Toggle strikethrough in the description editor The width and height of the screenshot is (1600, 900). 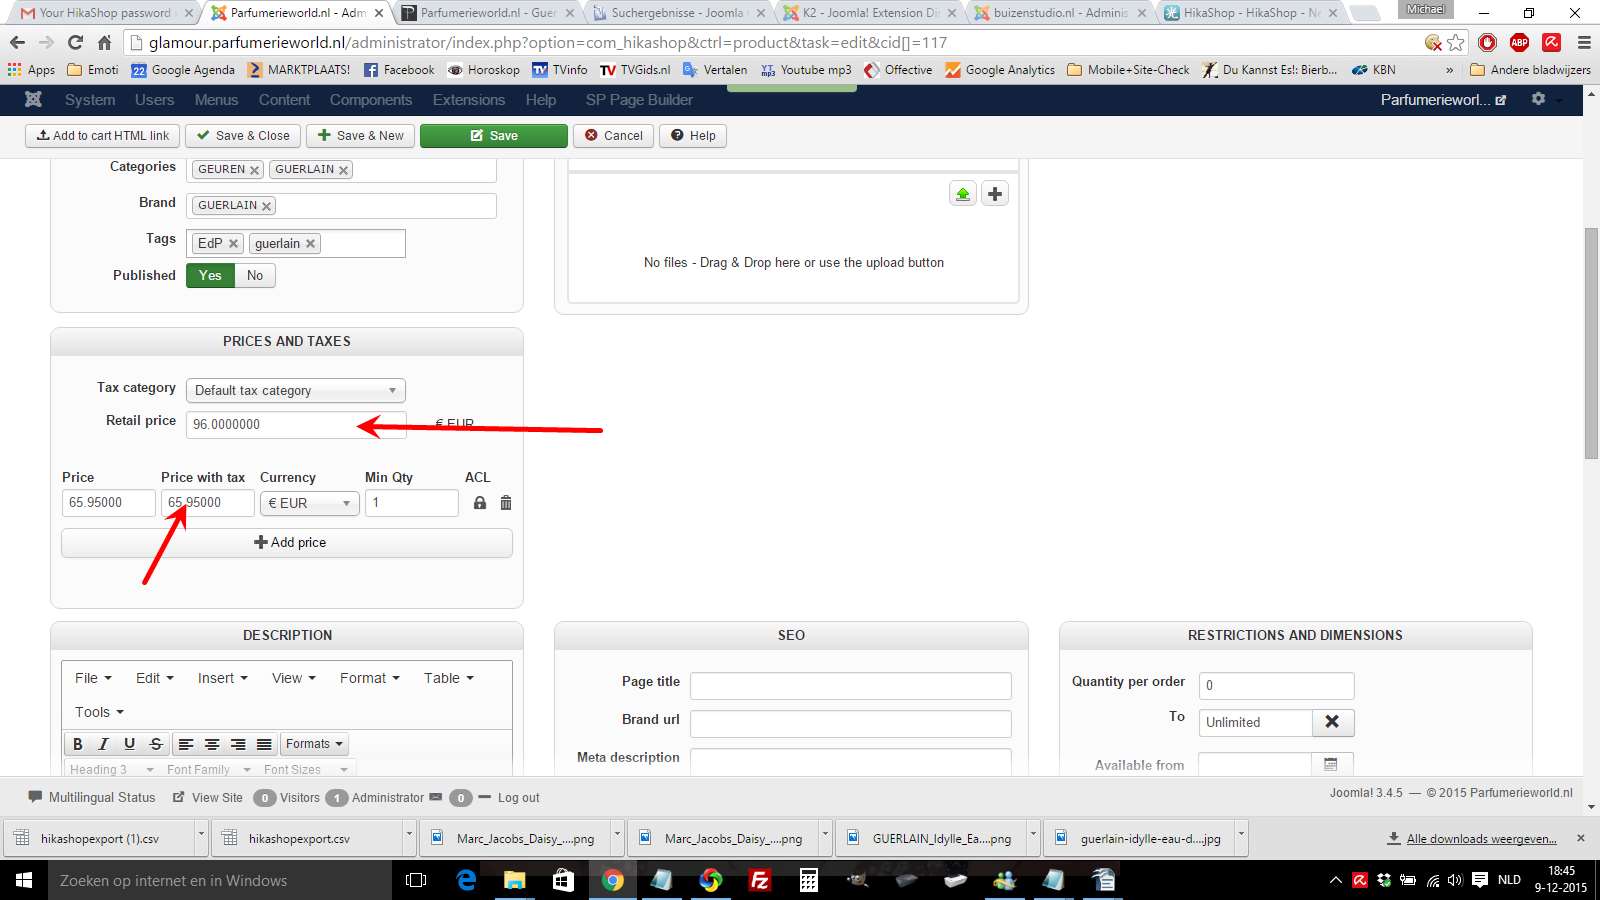(x=155, y=744)
